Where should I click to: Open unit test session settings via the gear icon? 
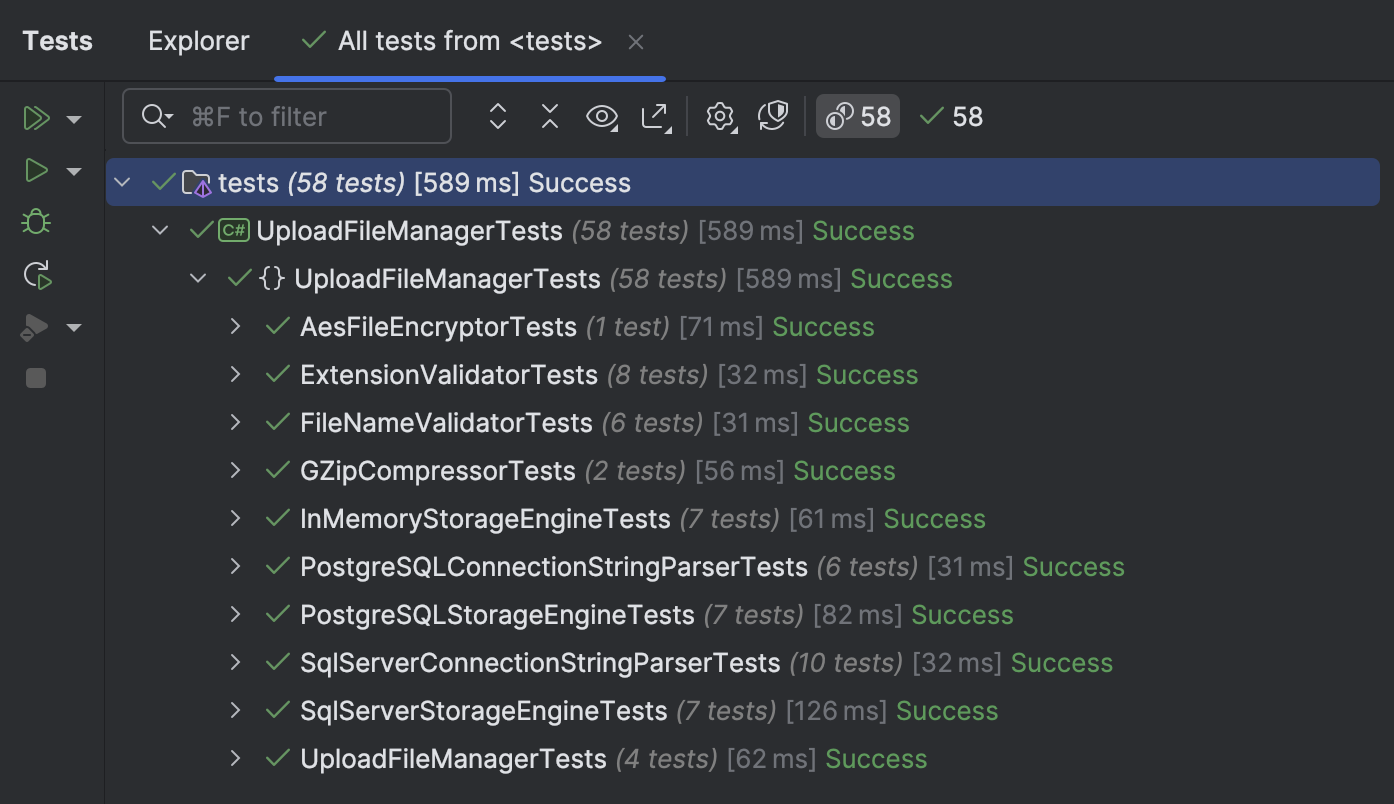point(720,116)
